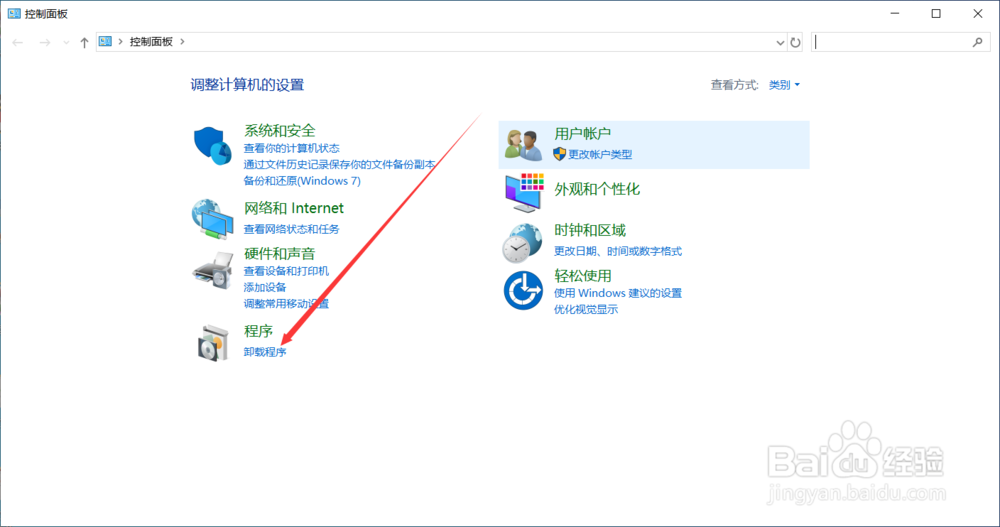Click the Programs disc box icon
1000x527 pixels.
click(x=212, y=343)
